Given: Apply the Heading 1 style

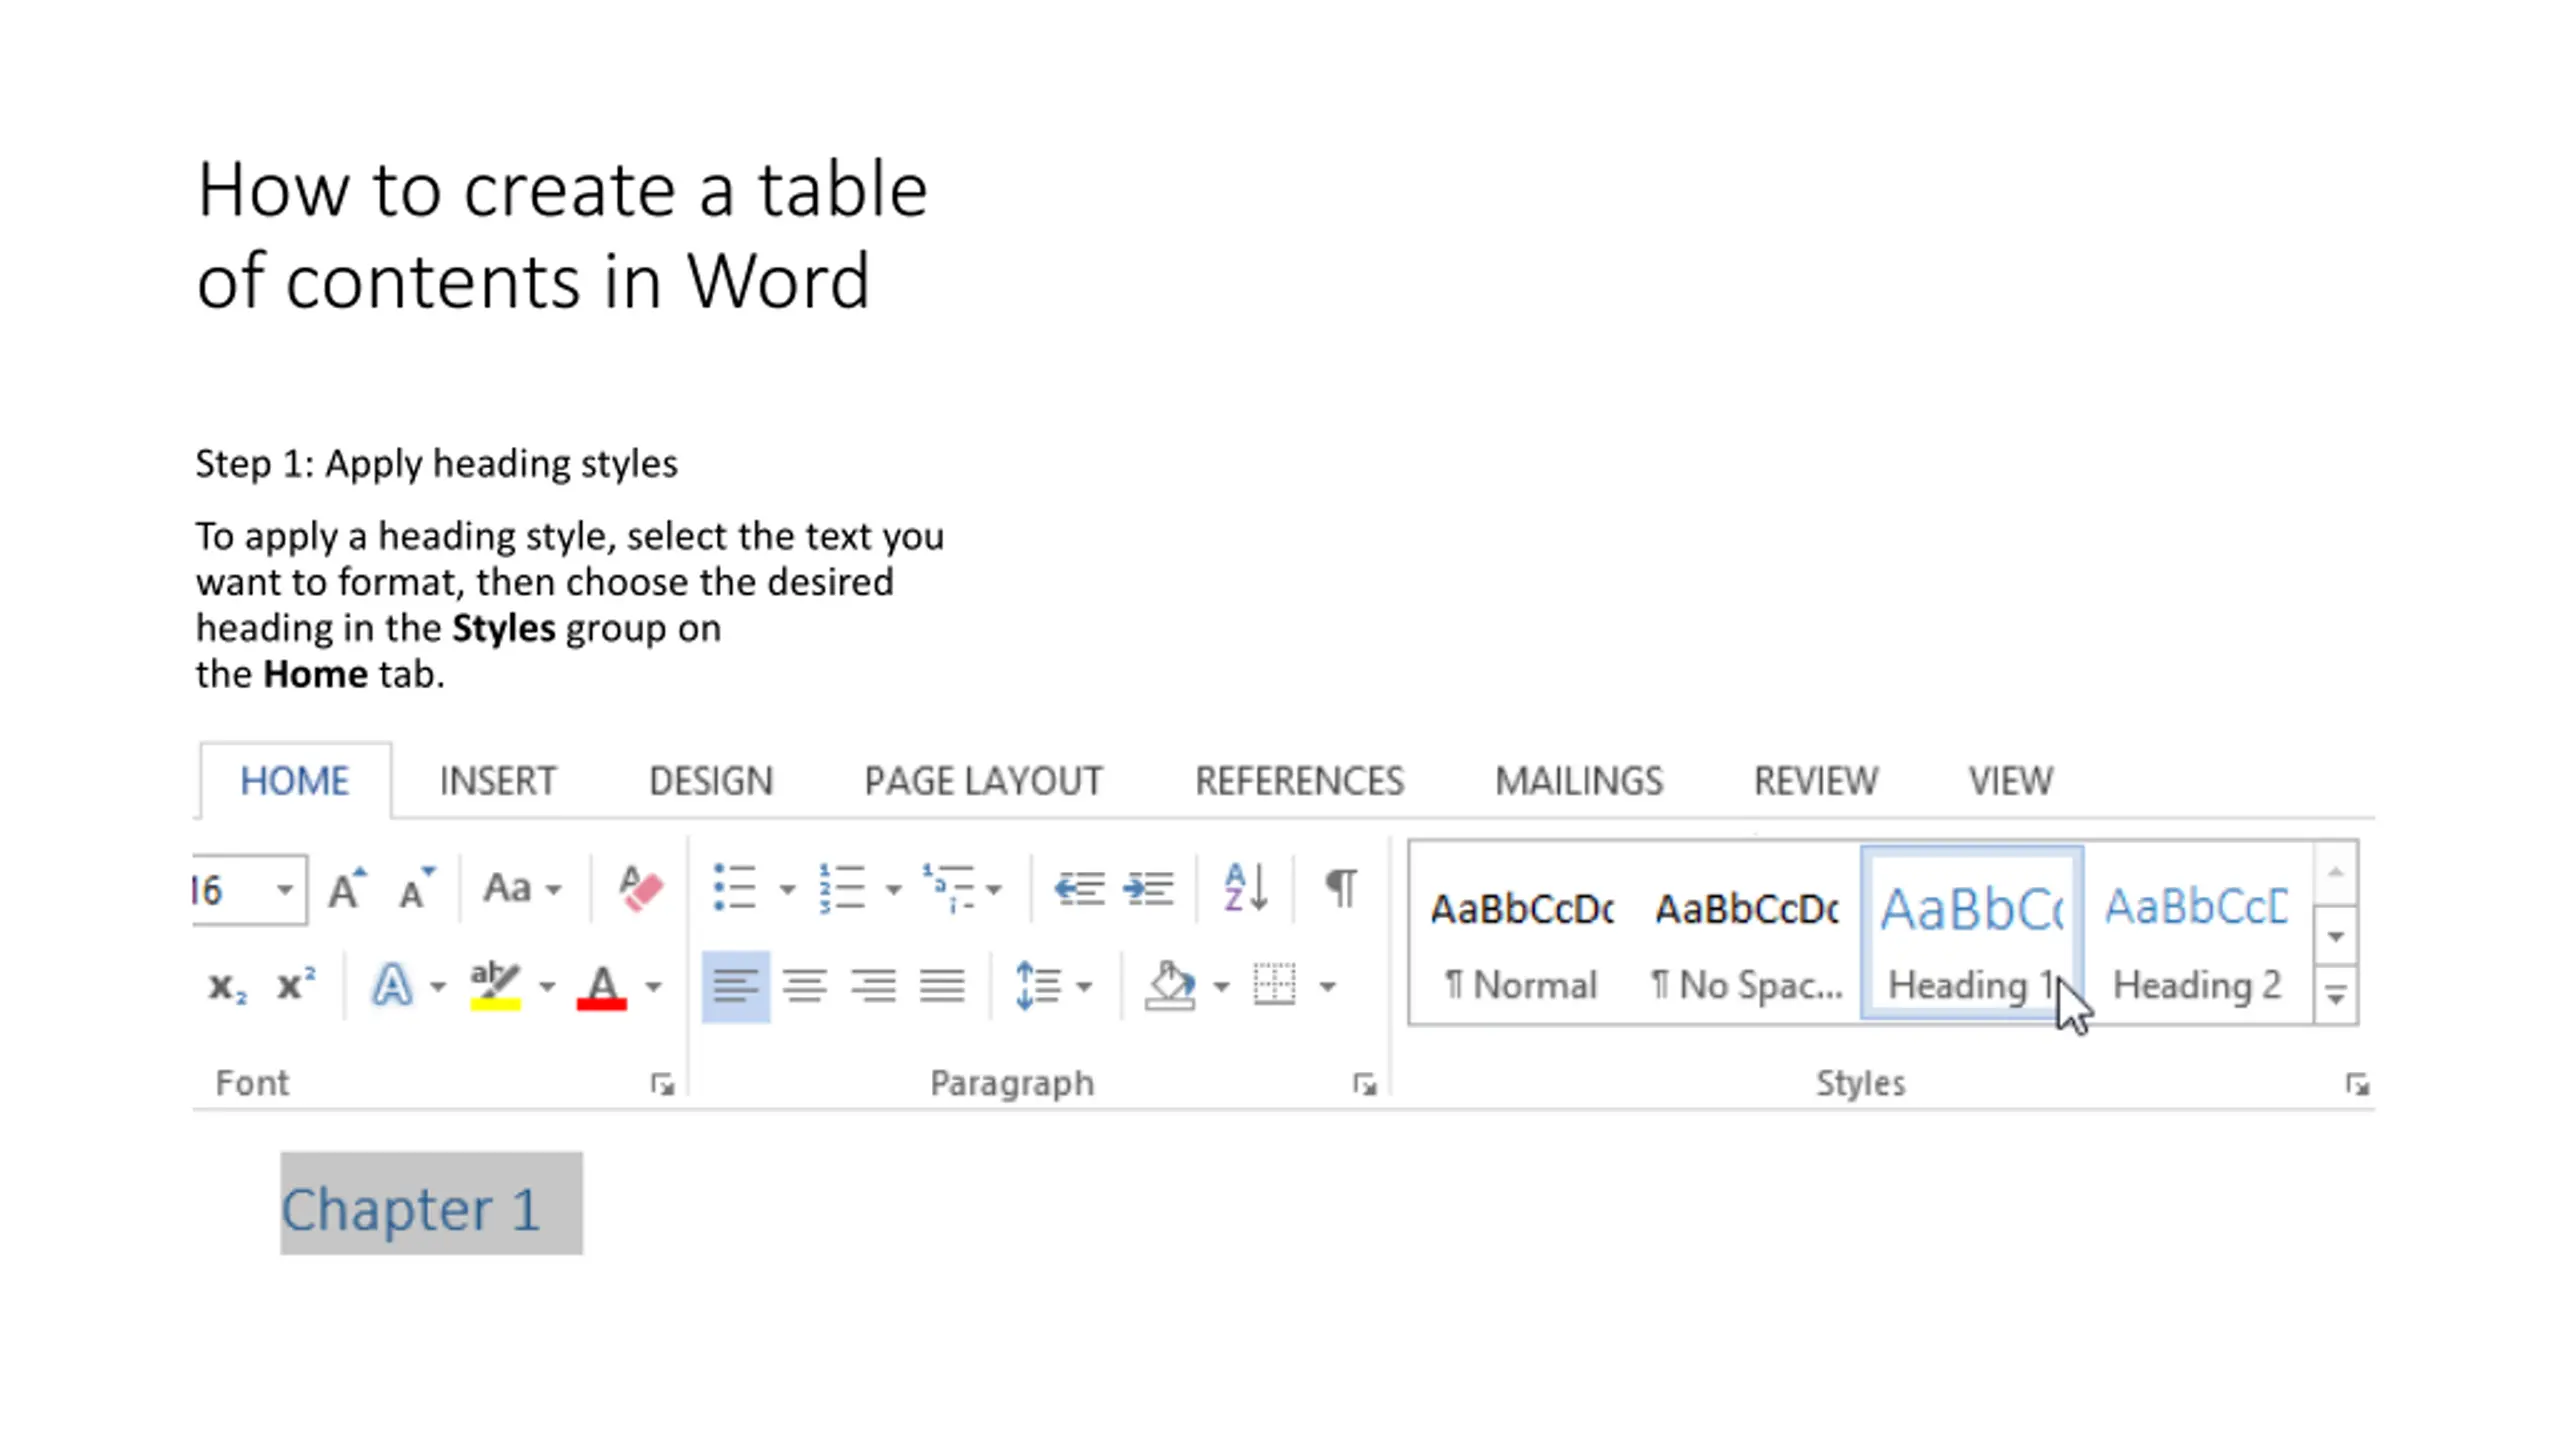Looking at the screenshot, I should [1972, 934].
